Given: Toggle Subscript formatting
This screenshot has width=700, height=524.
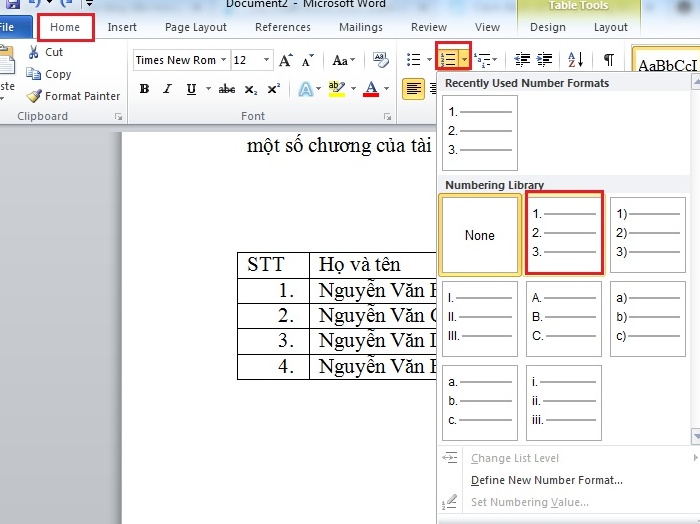Looking at the screenshot, I should (x=250, y=89).
